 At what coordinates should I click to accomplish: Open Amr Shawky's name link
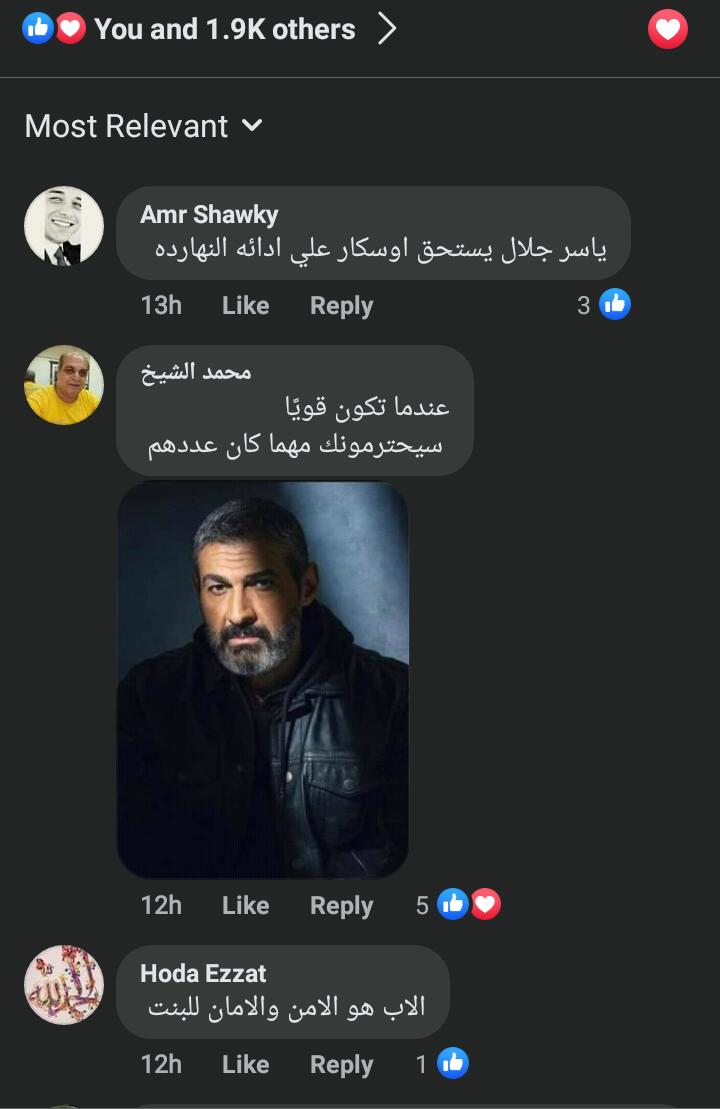pyautogui.click(x=209, y=215)
